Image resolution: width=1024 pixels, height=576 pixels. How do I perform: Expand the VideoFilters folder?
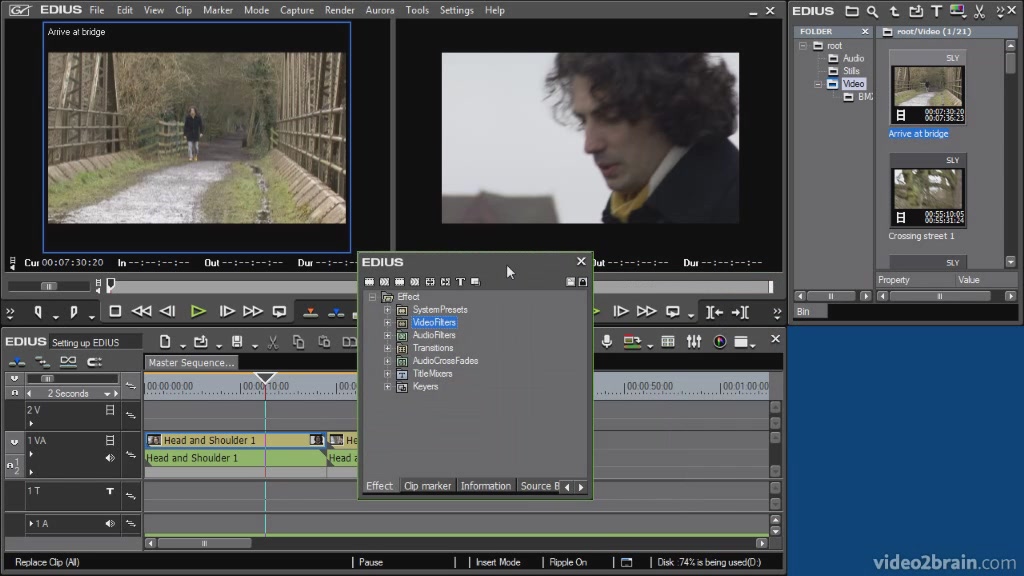(x=387, y=323)
